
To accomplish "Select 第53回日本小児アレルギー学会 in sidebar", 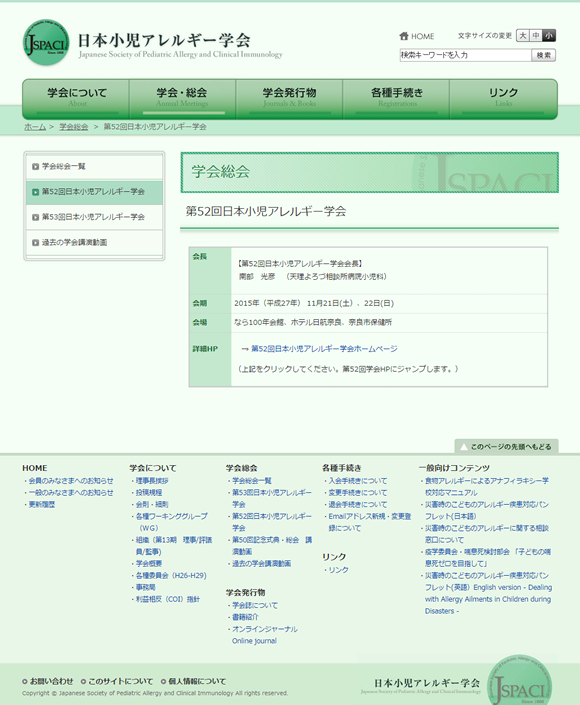I will 94,217.
